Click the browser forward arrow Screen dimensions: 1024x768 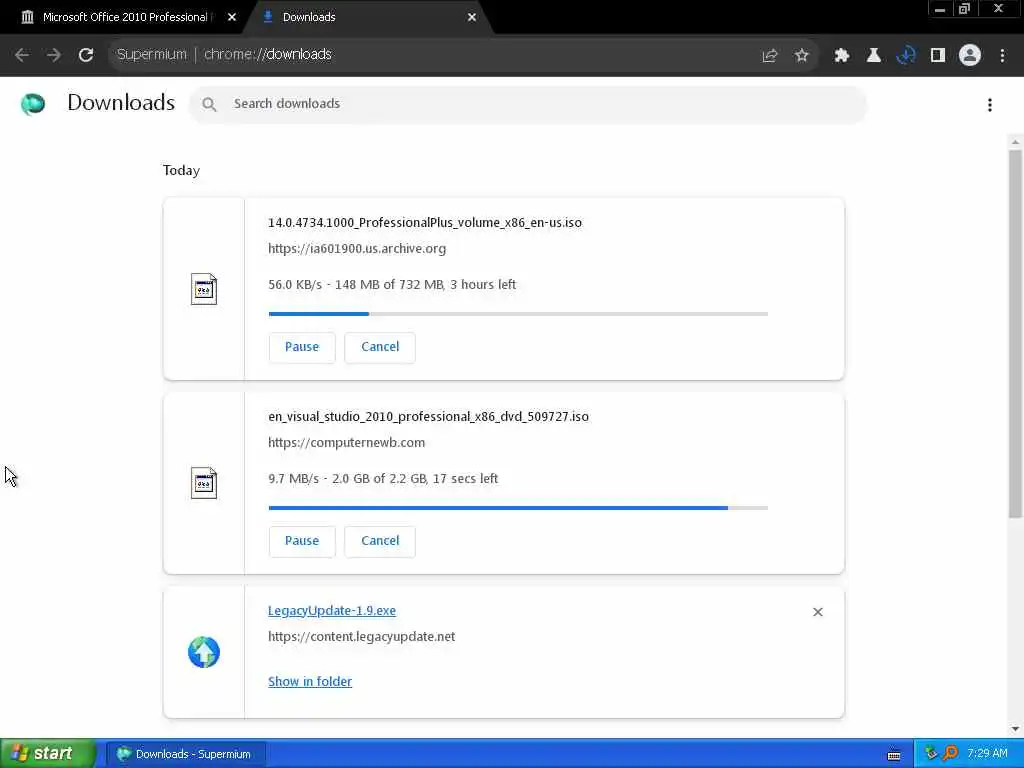(x=54, y=55)
